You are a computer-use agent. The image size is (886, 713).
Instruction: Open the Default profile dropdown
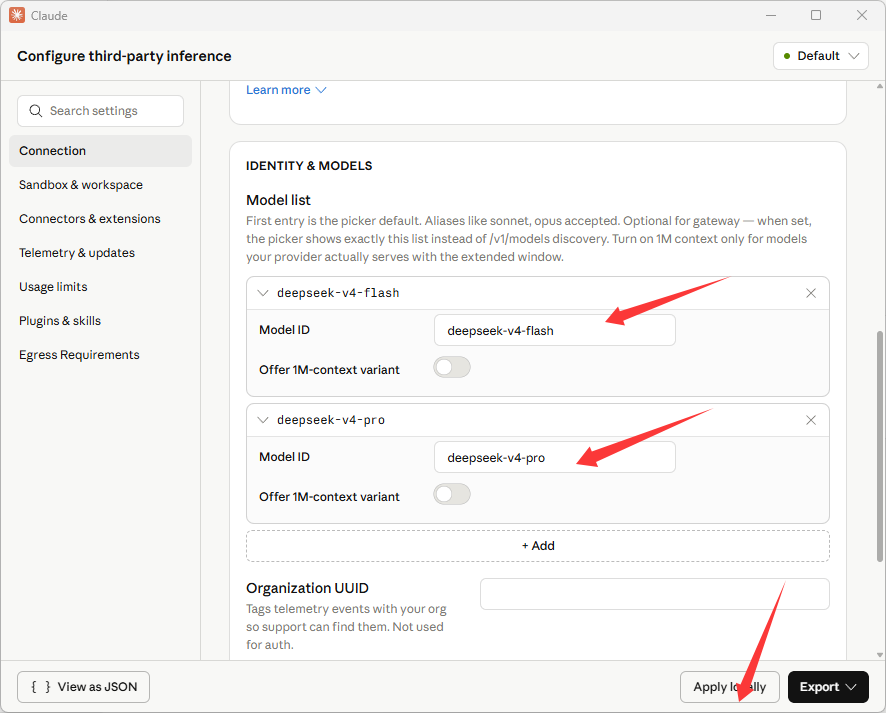pyautogui.click(x=820, y=56)
